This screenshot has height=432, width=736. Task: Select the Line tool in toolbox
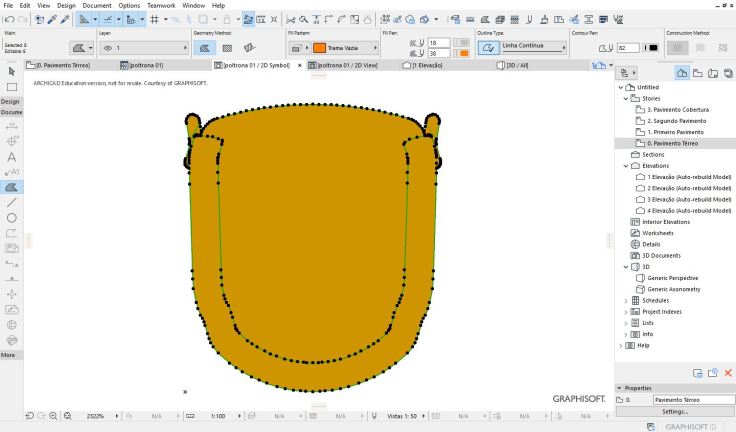click(x=12, y=202)
